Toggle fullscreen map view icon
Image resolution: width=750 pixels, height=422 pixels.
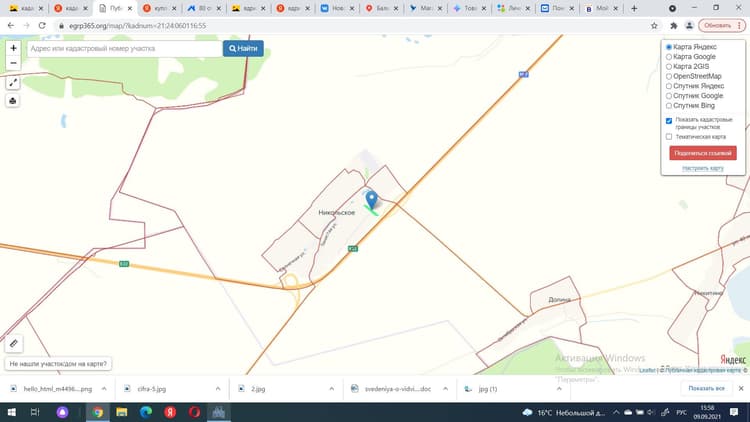point(13,83)
